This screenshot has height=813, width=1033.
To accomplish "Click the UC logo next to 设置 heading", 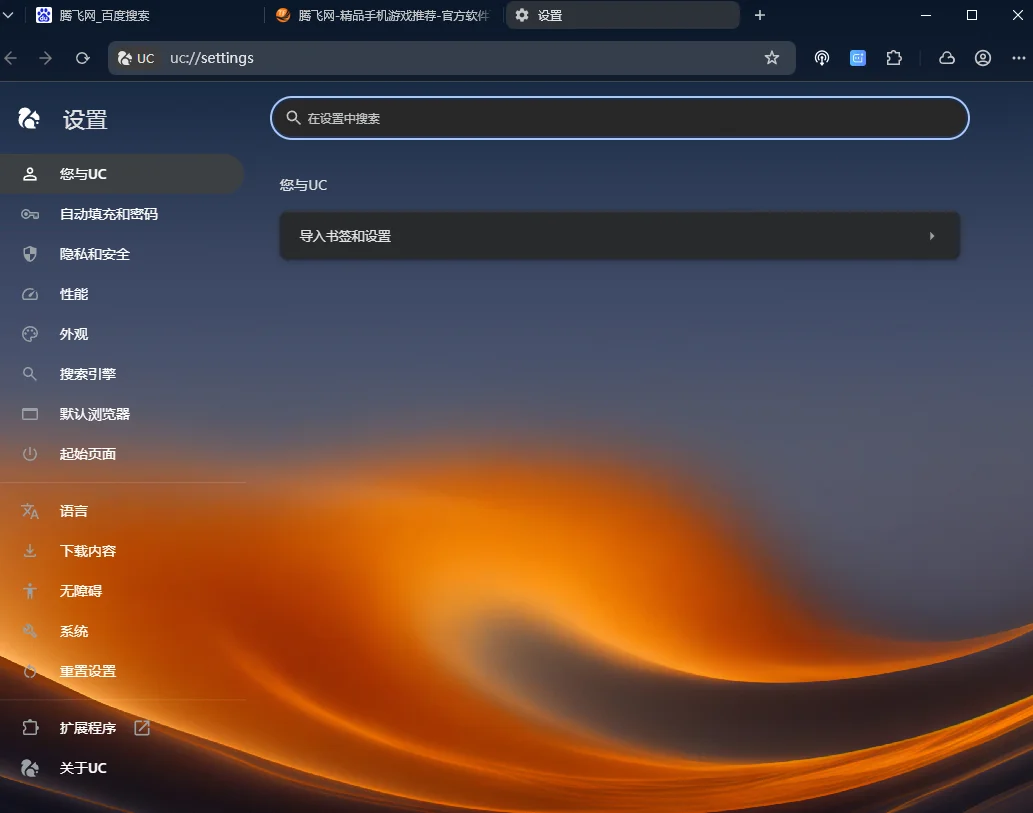I will coord(29,119).
